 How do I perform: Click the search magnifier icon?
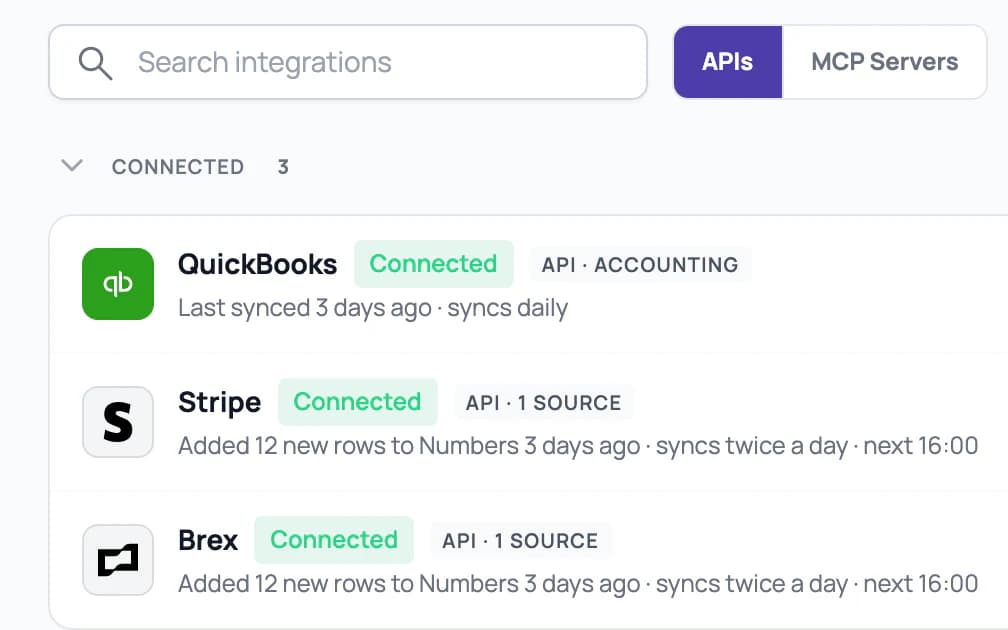pyautogui.click(x=95, y=63)
